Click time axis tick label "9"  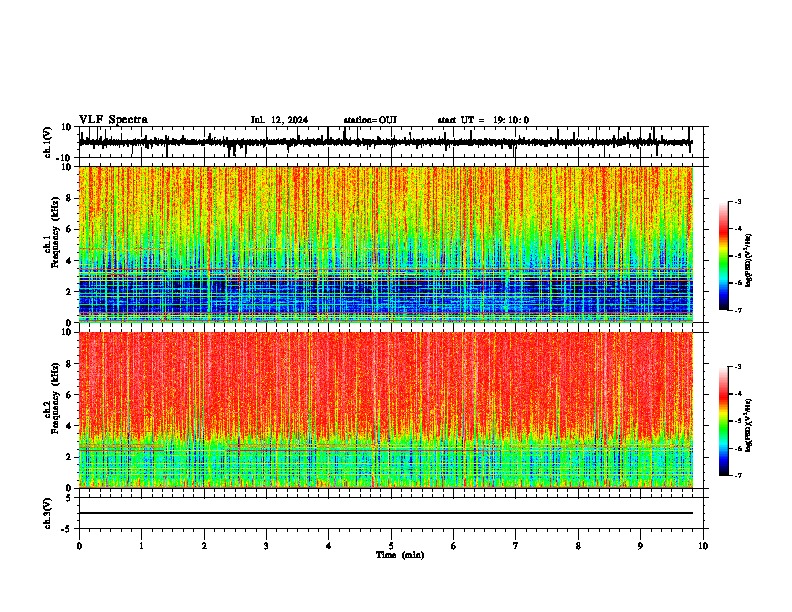coord(640,546)
